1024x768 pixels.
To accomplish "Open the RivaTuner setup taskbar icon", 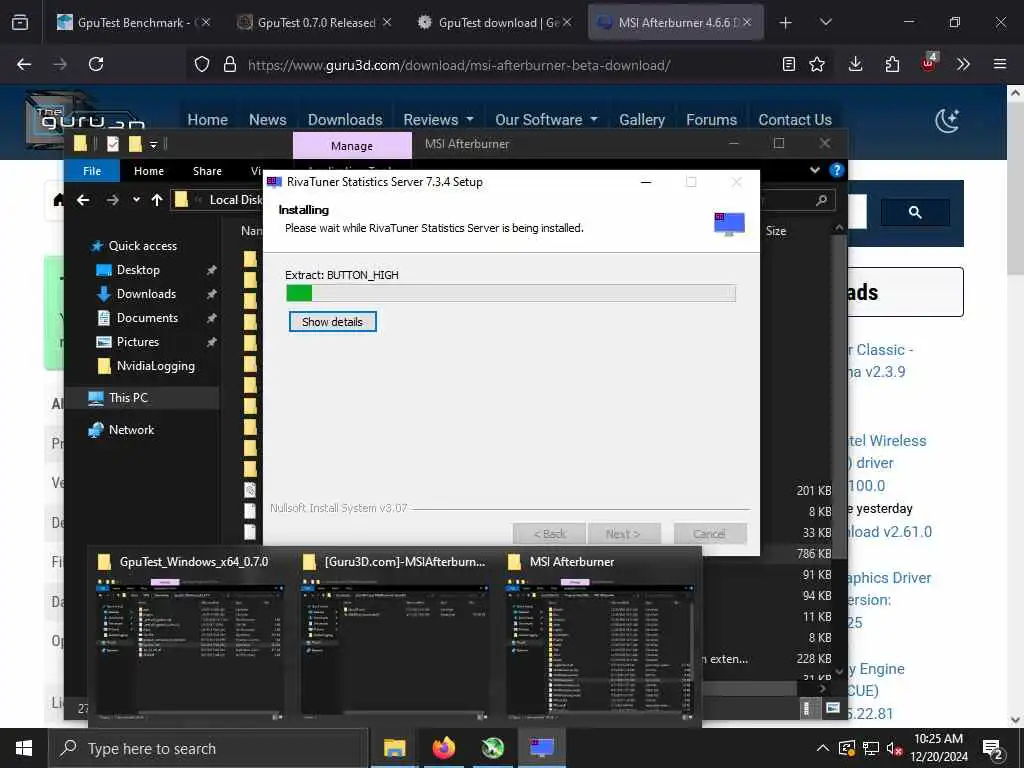I will [x=541, y=748].
